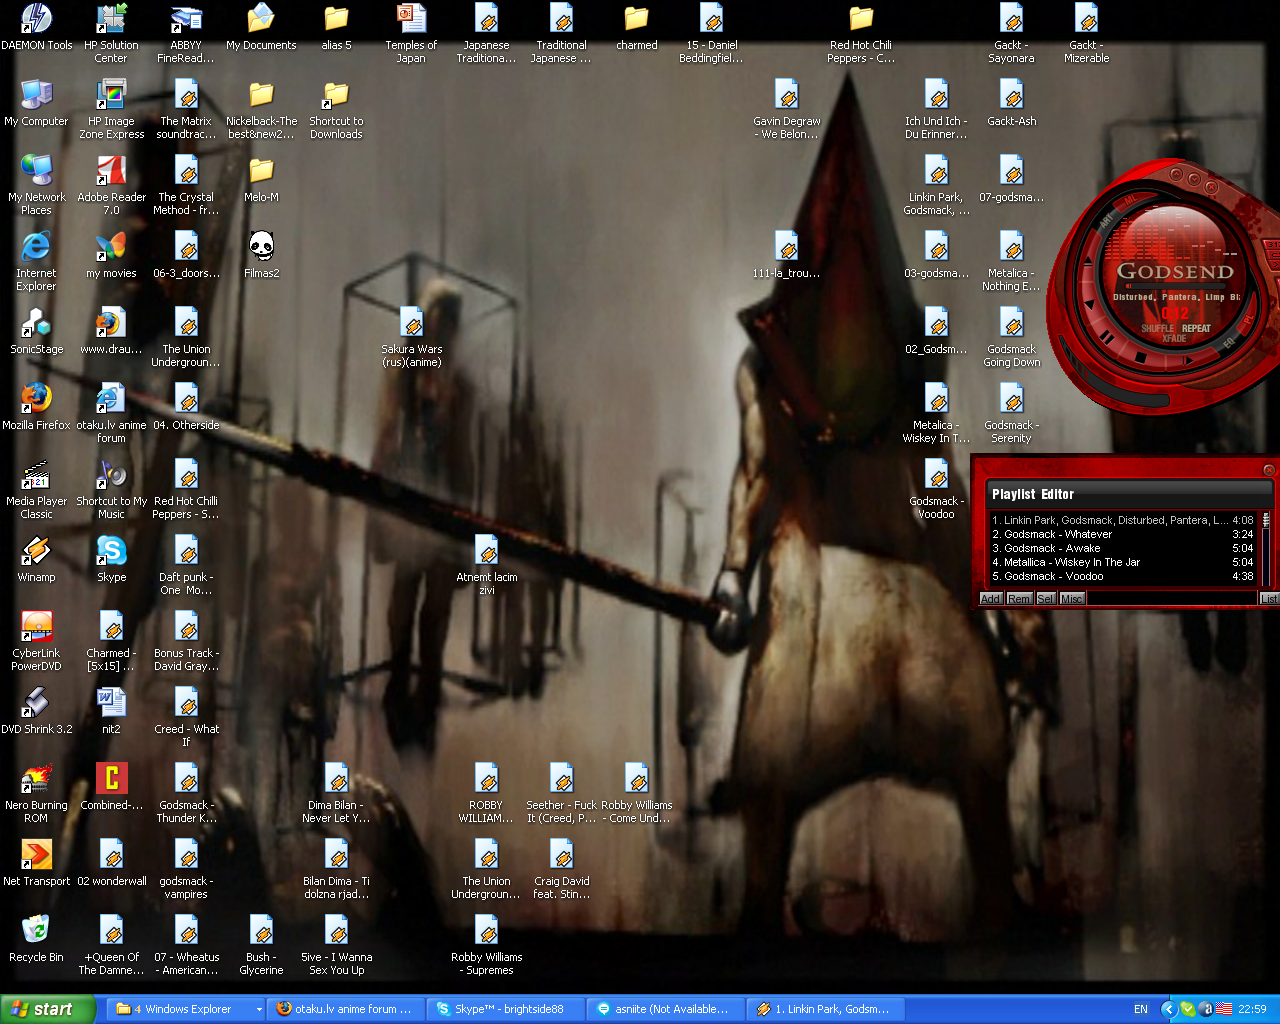Switch to 'otaku.lv anime forum' taskbar item

coord(347,1009)
